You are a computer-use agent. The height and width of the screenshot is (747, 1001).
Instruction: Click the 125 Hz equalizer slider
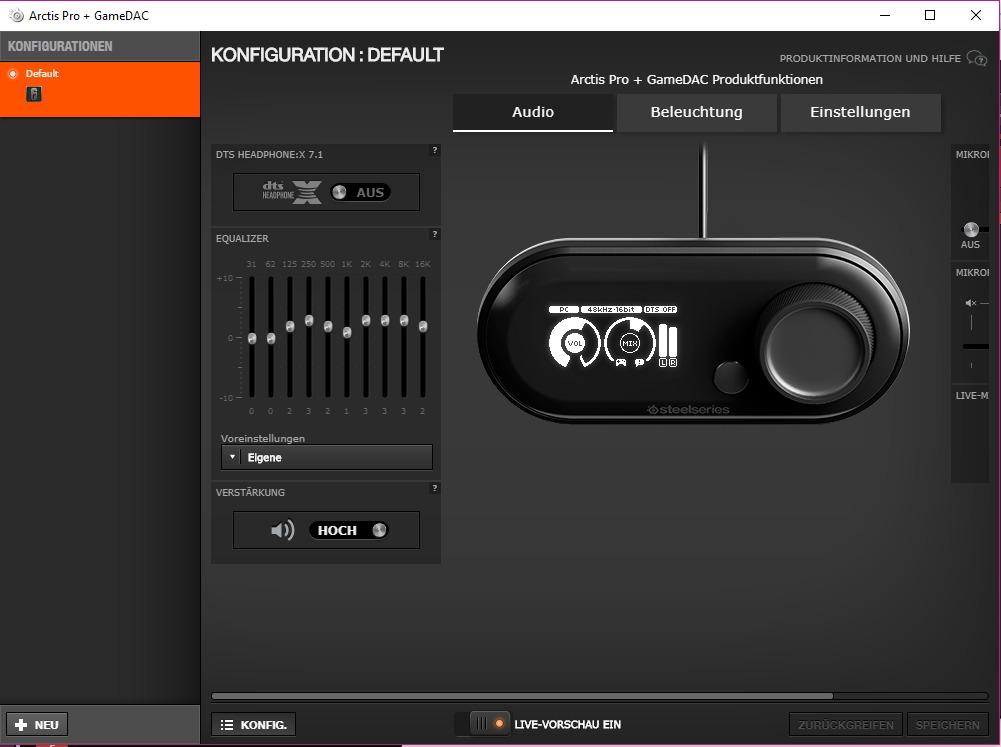click(290, 326)
